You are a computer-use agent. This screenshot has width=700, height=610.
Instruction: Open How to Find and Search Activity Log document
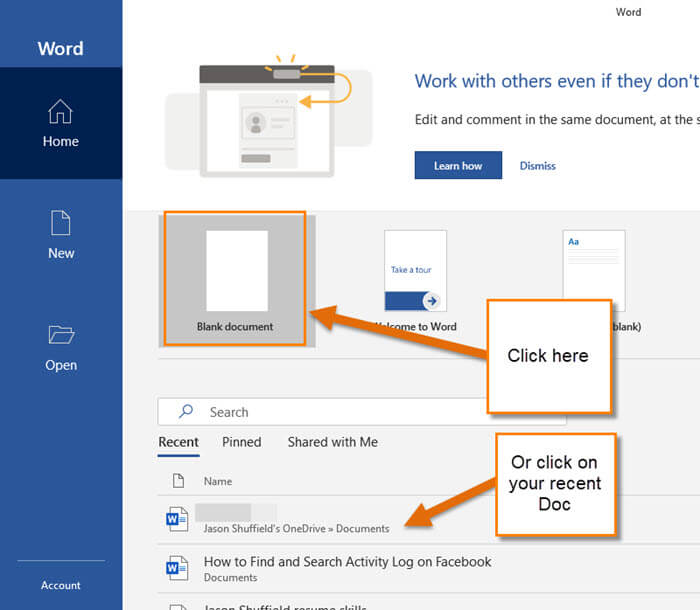tap(429, 568)
